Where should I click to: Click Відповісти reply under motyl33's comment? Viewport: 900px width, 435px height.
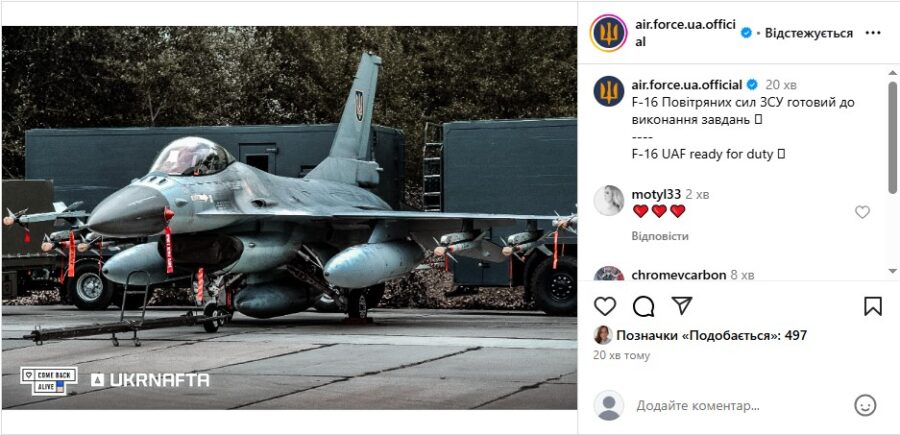point(660,236)
